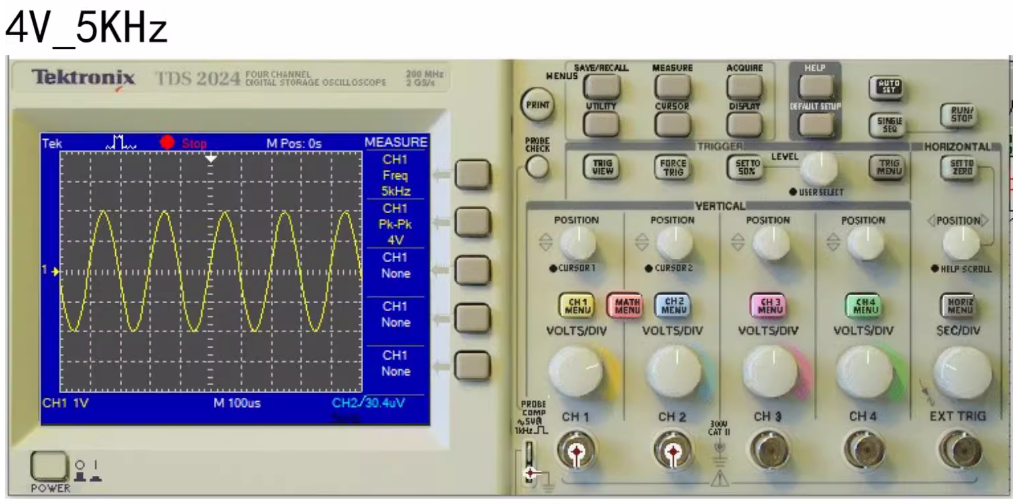
Task: Click the FORCE TRIG button
Action: [672, 167]
